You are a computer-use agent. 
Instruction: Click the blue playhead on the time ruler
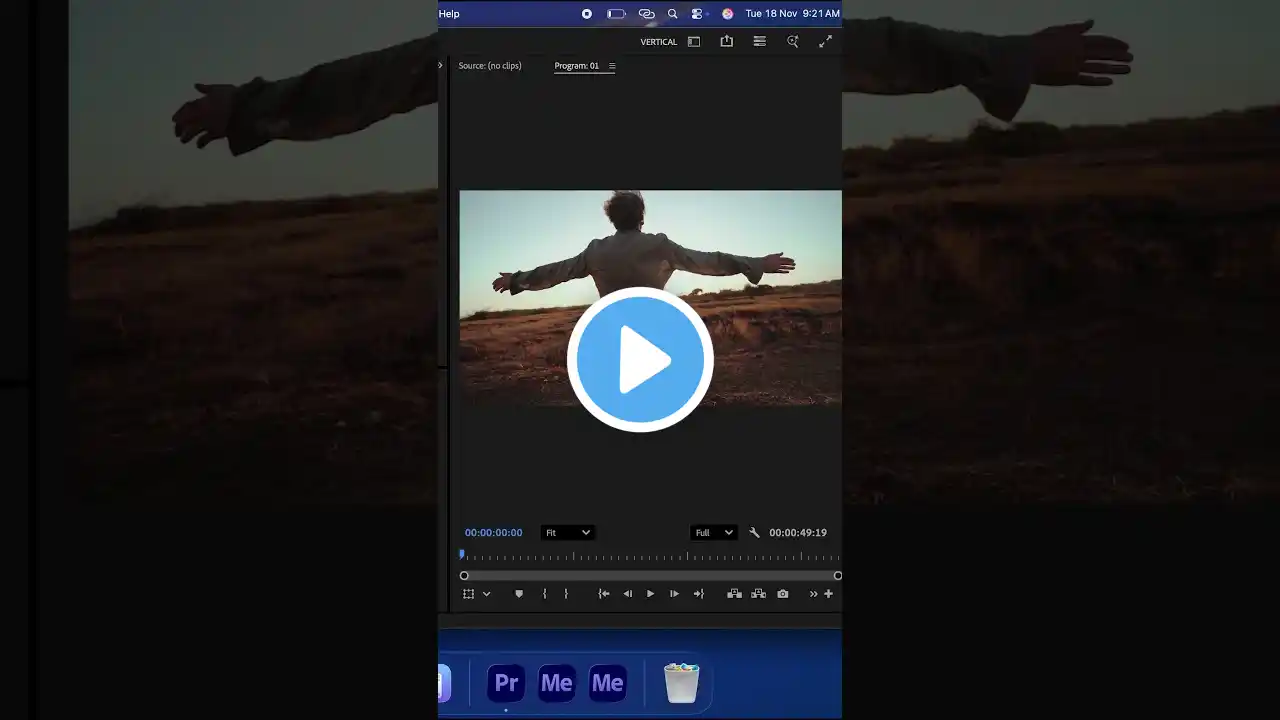tap(462, 554)
